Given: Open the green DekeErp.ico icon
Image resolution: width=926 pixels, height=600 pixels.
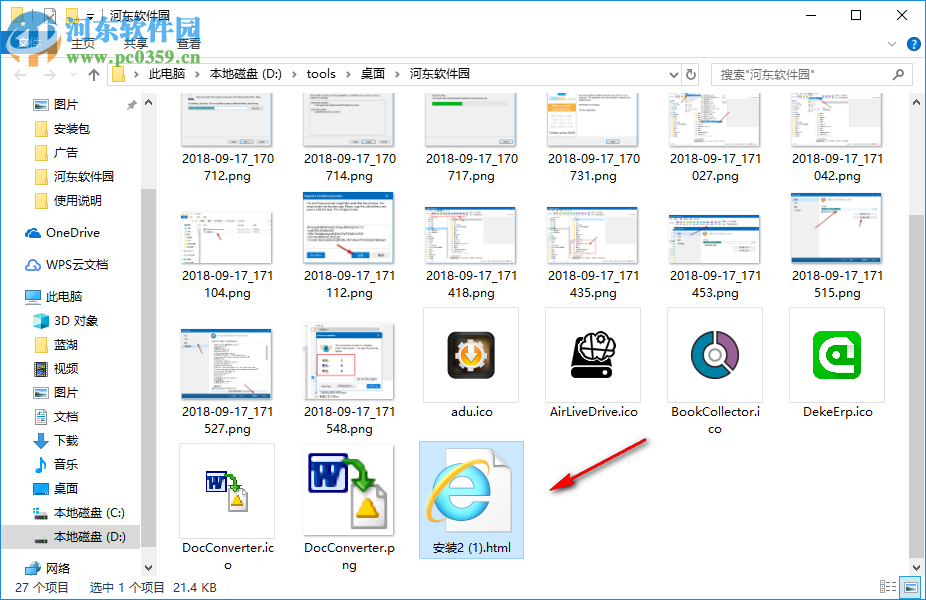Looking at the screenshot, I should tap(836, 355).
